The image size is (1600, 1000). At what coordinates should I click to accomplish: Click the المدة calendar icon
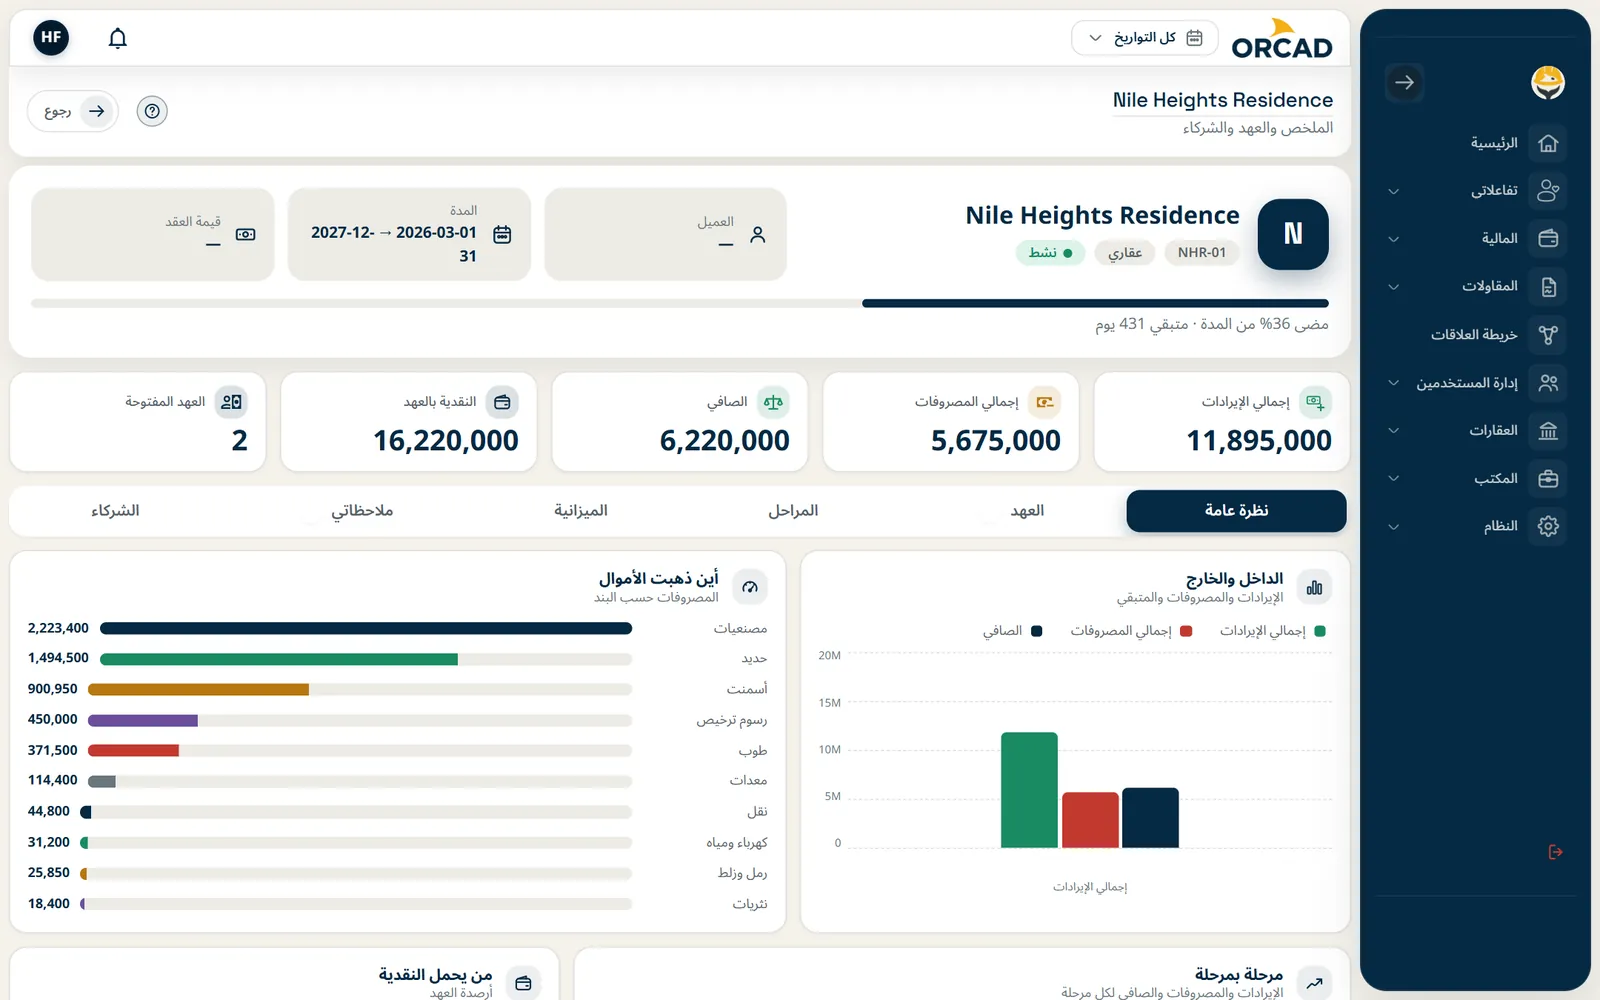point(502,234)
